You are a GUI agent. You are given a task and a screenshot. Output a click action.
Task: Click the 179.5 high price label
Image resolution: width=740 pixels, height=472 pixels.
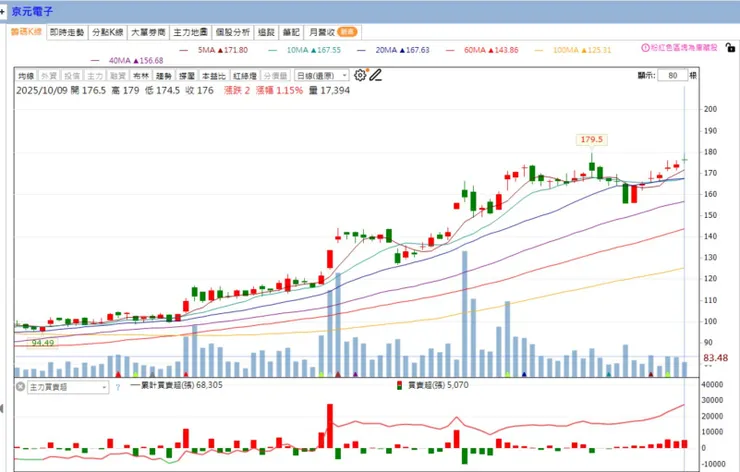click(591, 139)
